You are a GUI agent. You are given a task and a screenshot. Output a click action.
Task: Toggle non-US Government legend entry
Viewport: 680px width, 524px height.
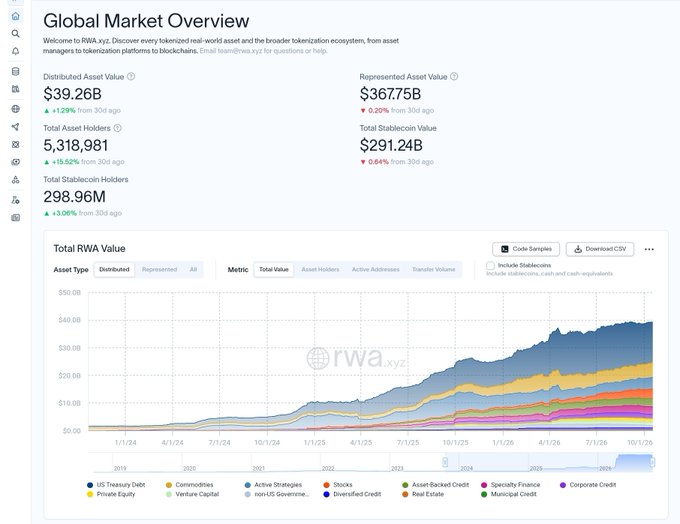click(277, 494)
